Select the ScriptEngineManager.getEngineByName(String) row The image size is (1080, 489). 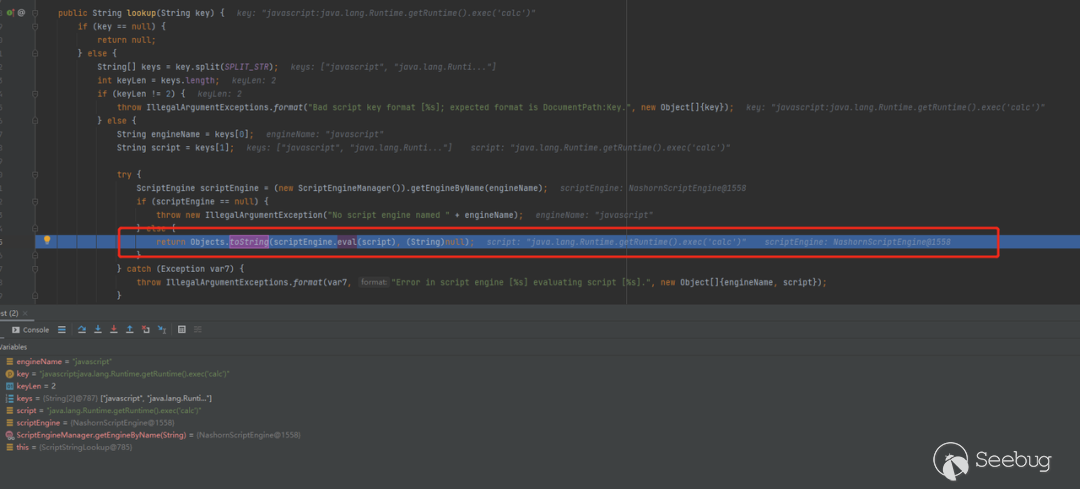(x=152, y=435)
